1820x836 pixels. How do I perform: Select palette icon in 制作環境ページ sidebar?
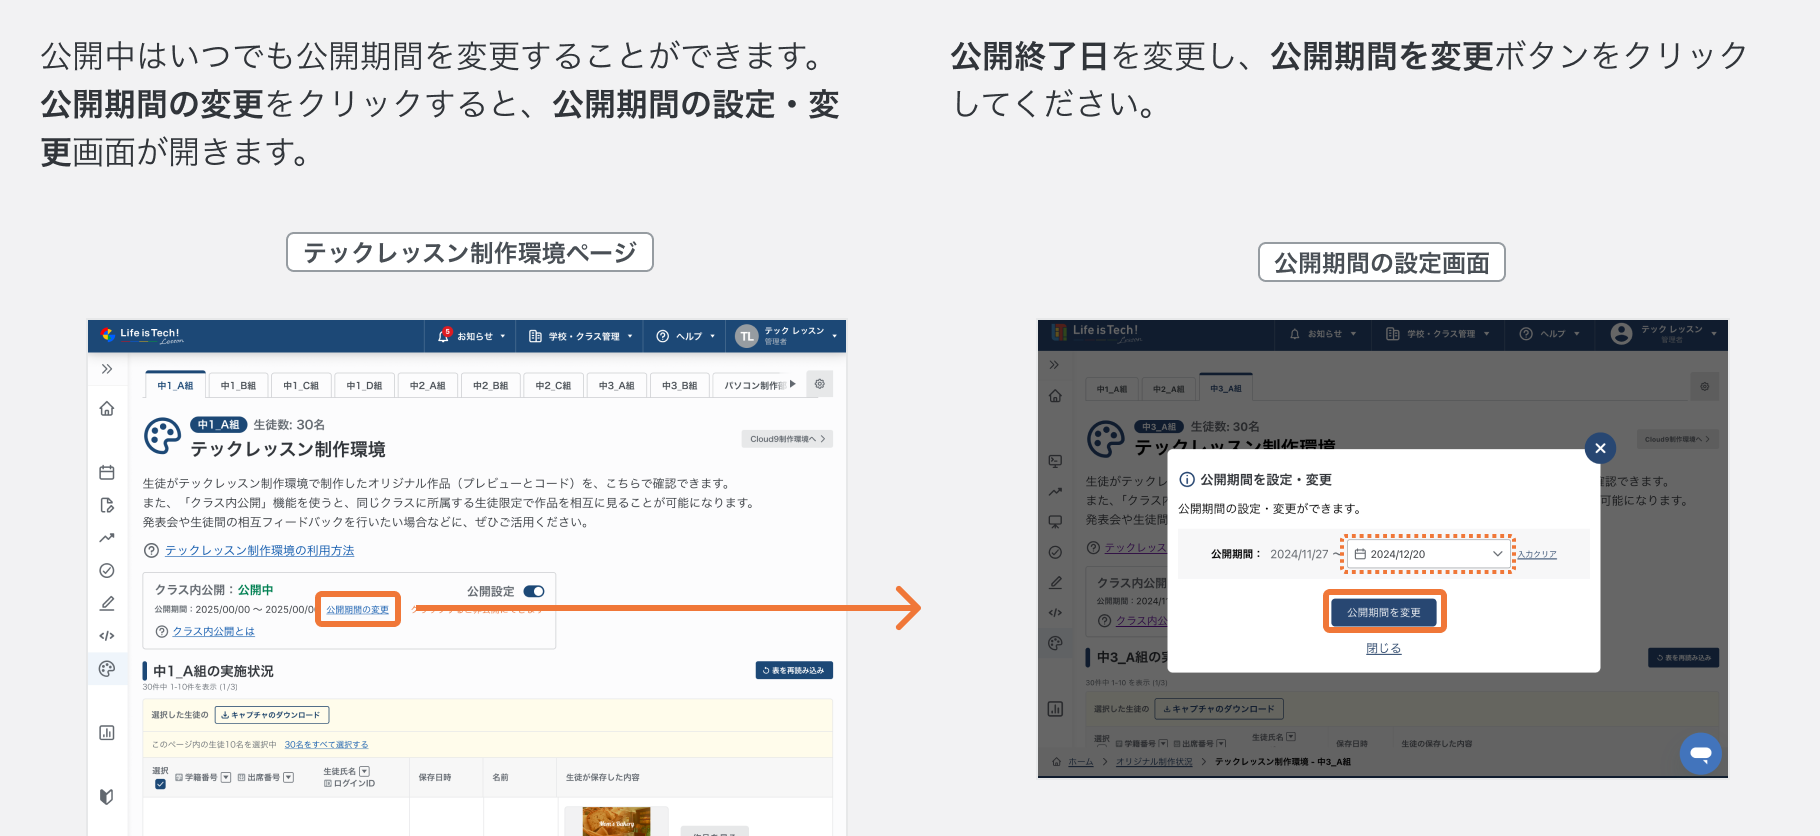tap(107, 668)
